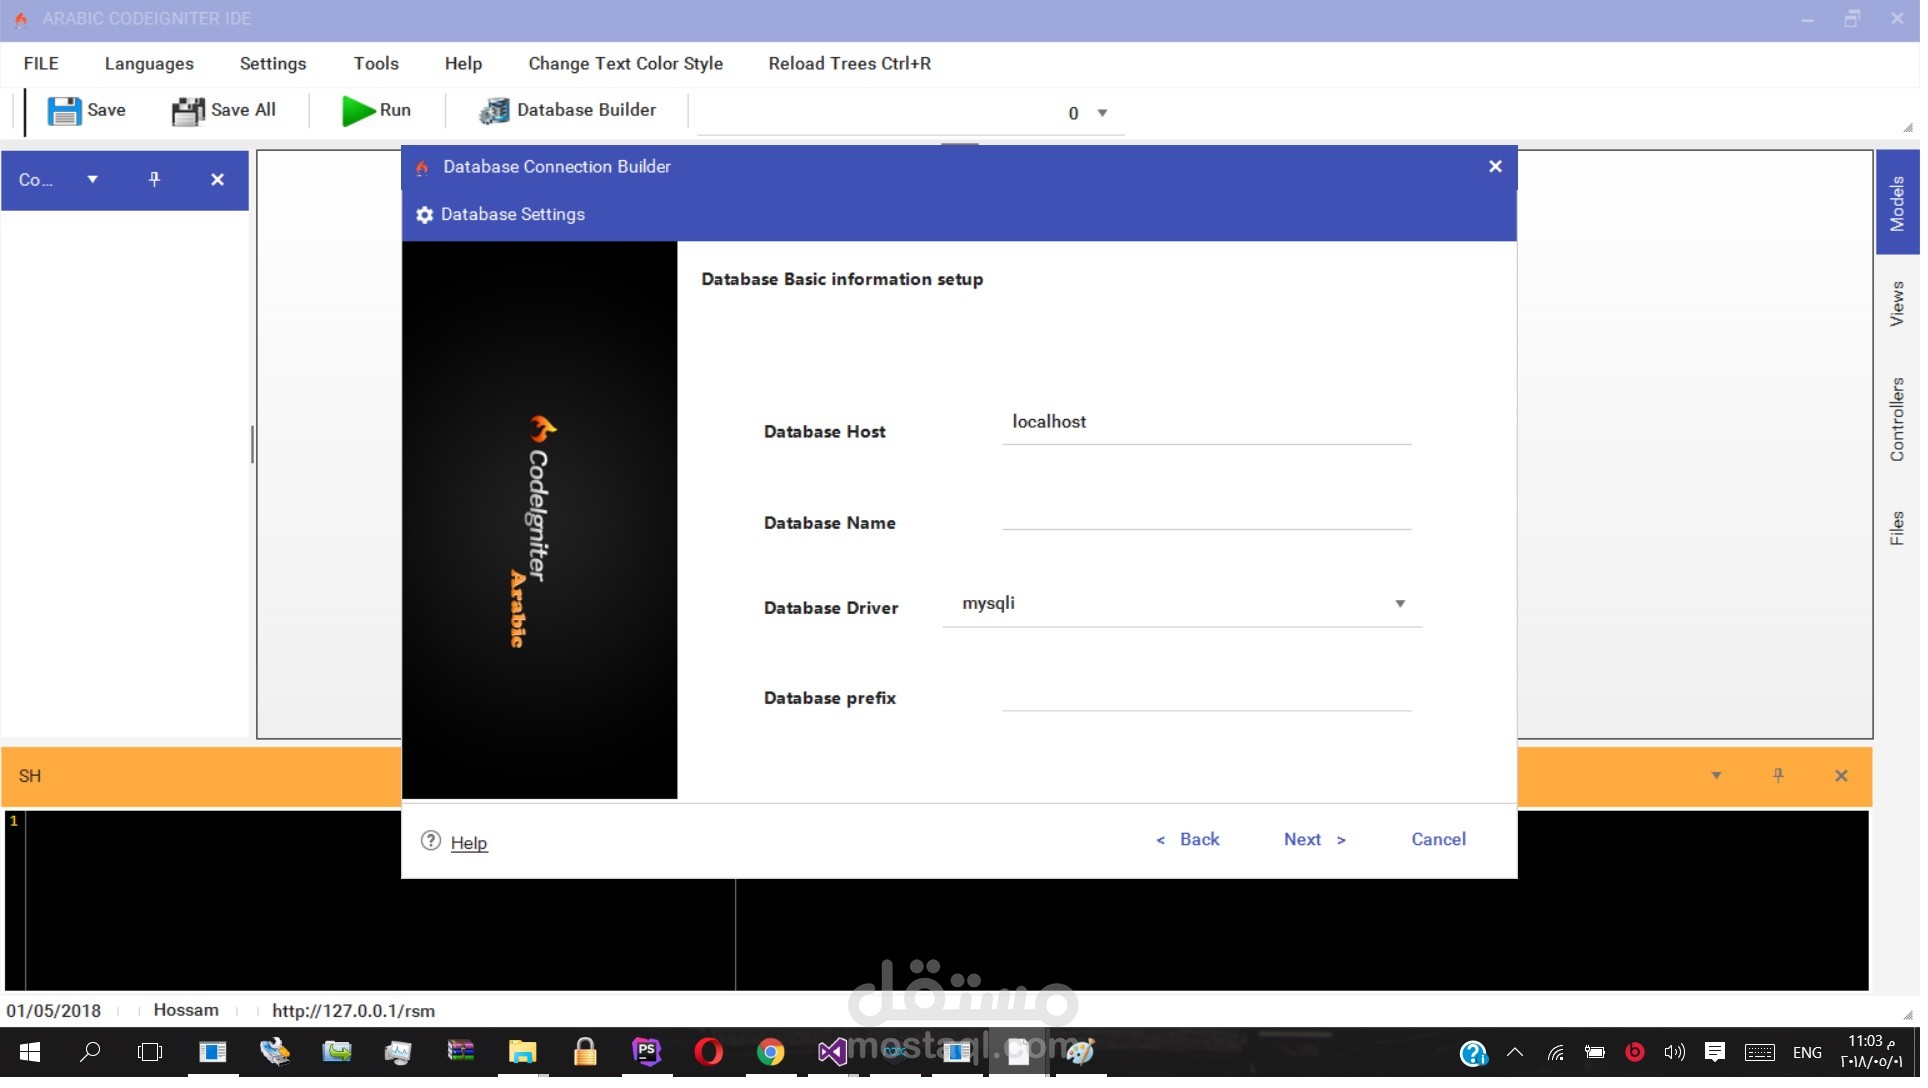Pin the SH output panel

(x=1779, y=775)
